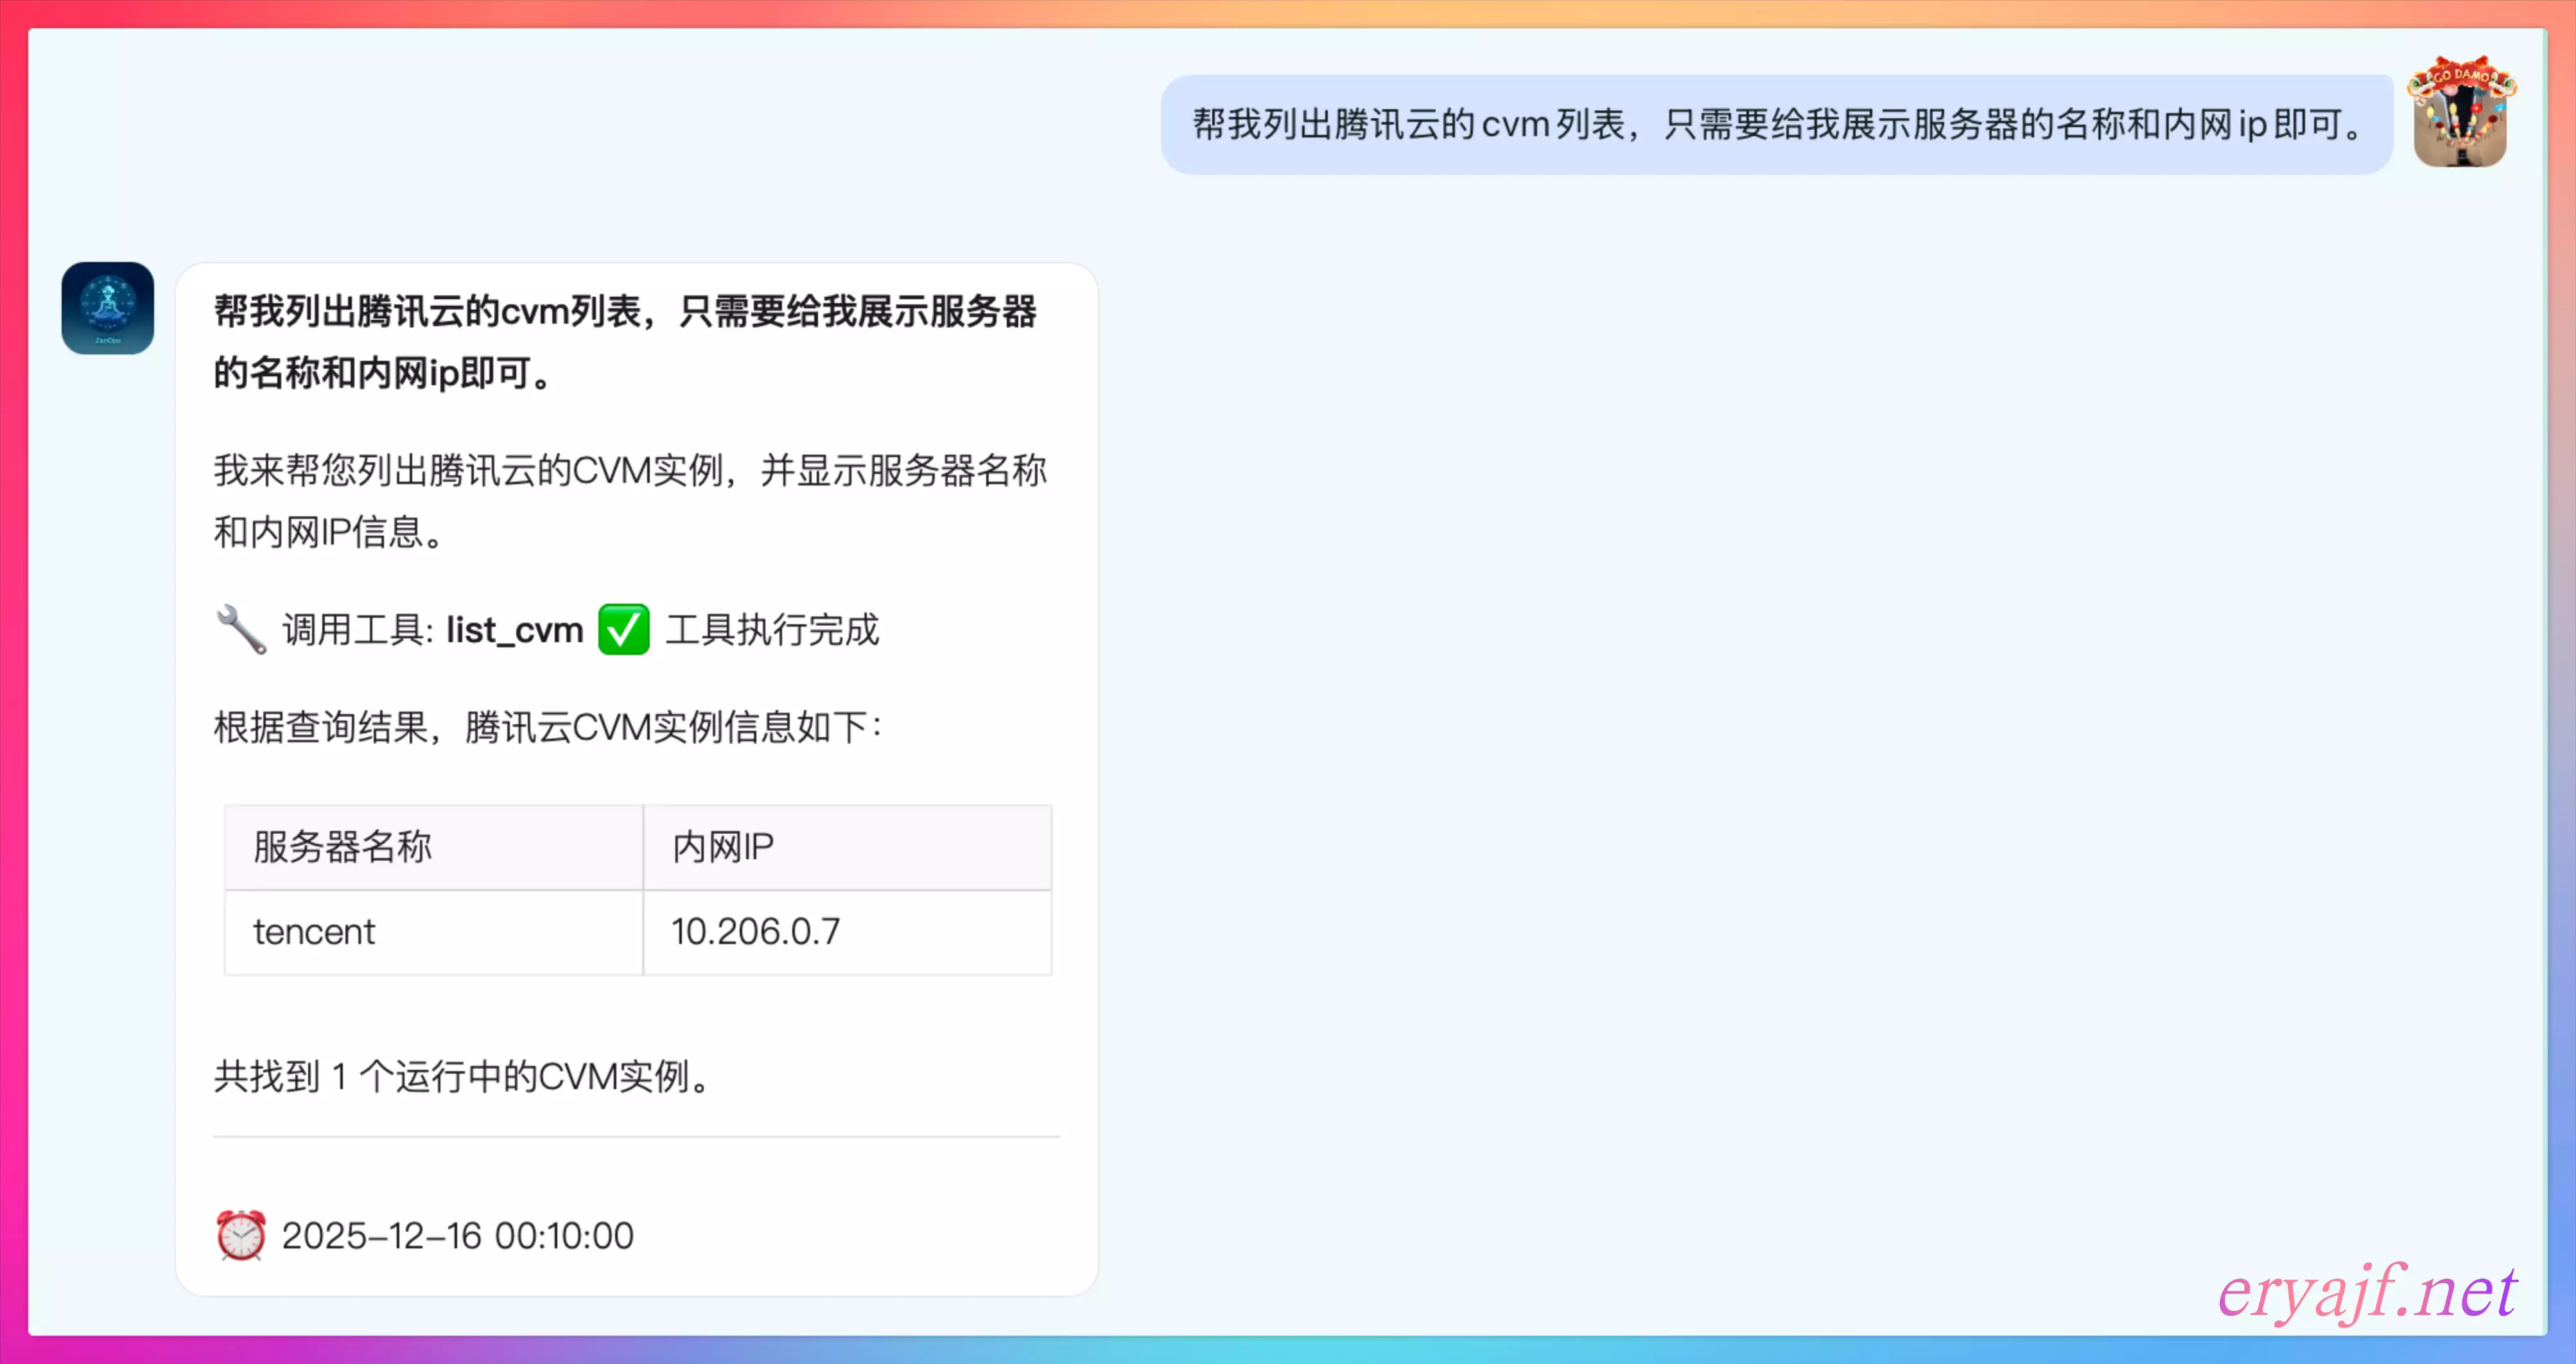Click the 调用工具 label text
2576x1364 pixels.
[357, 630]
